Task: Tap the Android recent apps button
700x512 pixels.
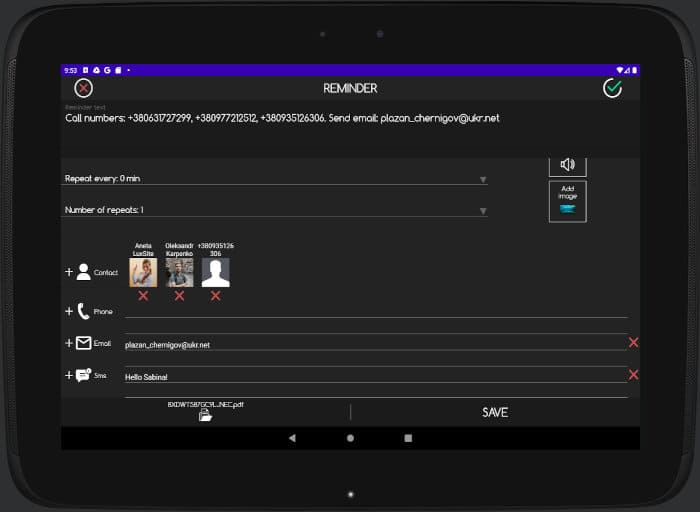Action: tap(408, 438)
